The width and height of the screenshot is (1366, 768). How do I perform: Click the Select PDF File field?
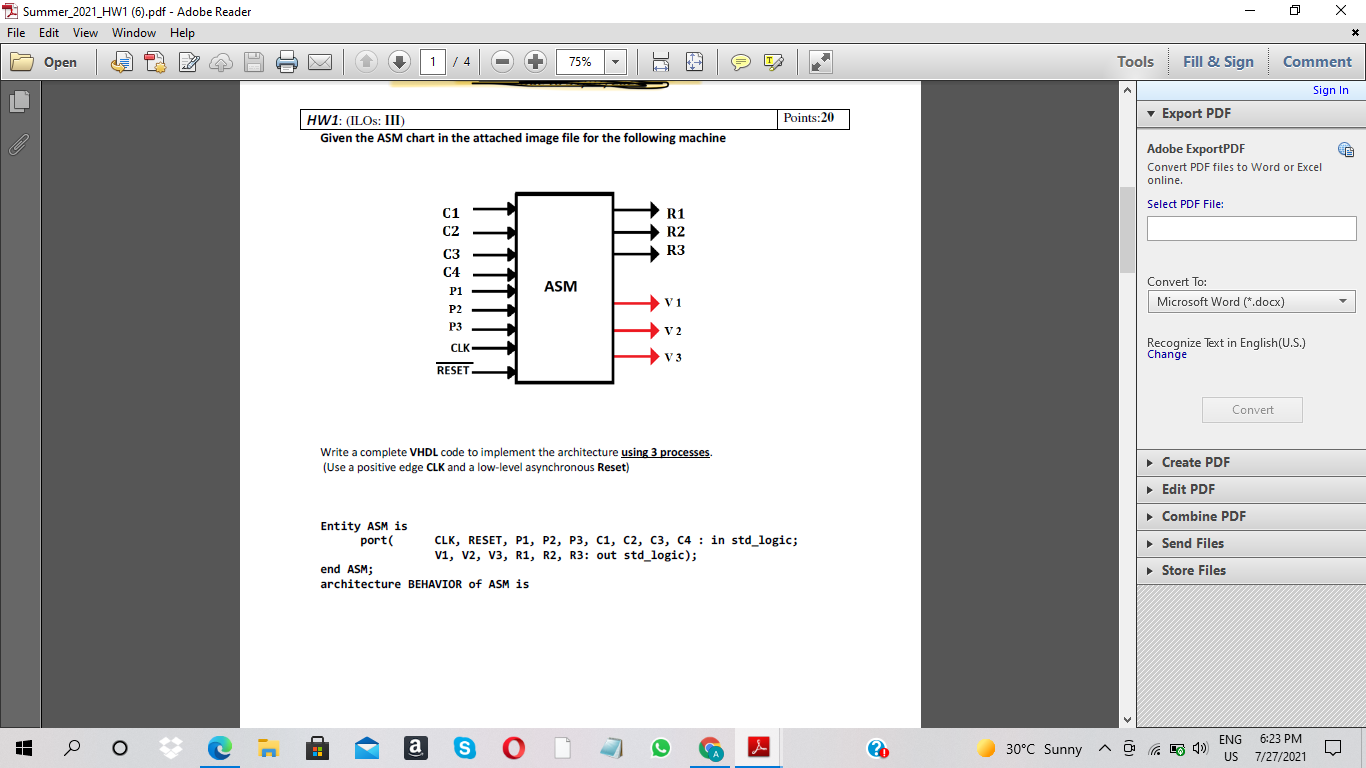pos(1251,228)
